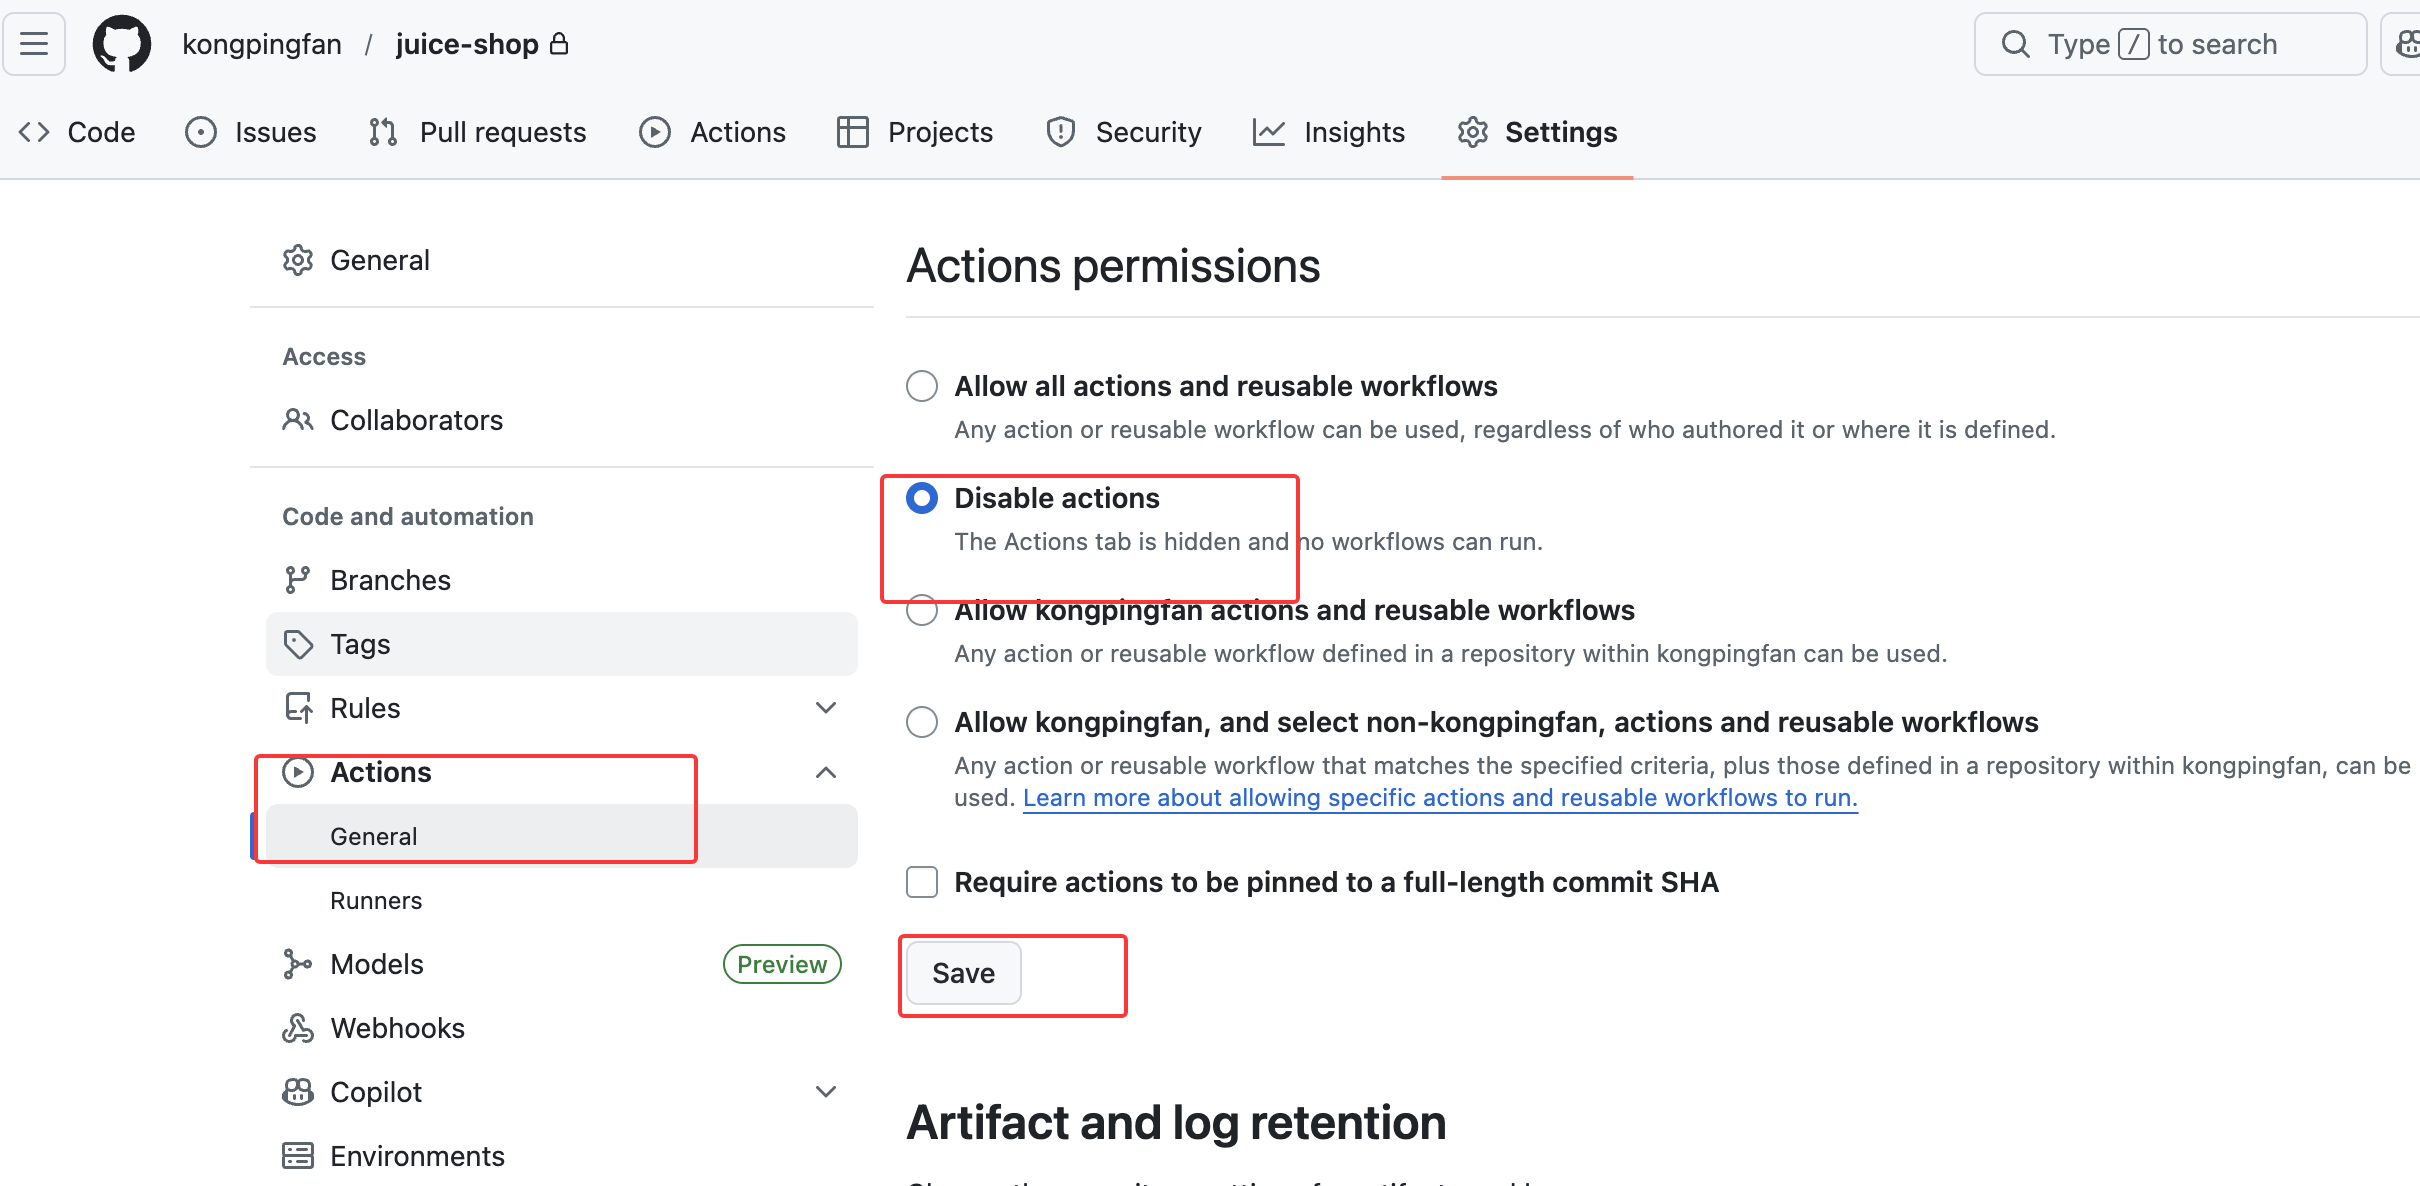Enable pinning actions to full-length commit SHA
This screenshot has height=1186, width=2420.
(922, 882)
